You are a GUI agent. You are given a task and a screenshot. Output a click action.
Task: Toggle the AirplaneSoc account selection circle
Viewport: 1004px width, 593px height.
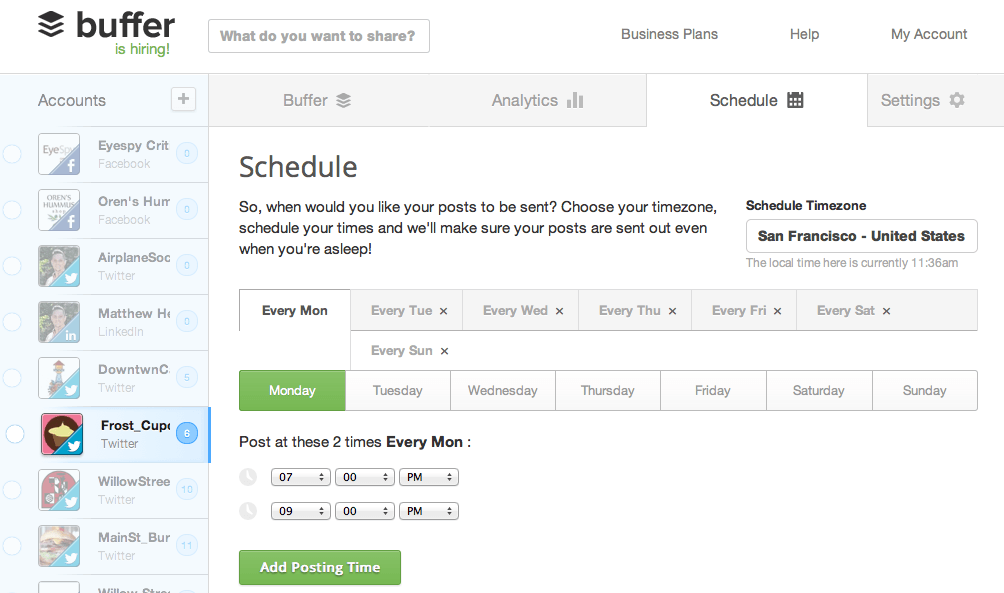(14, 266)
